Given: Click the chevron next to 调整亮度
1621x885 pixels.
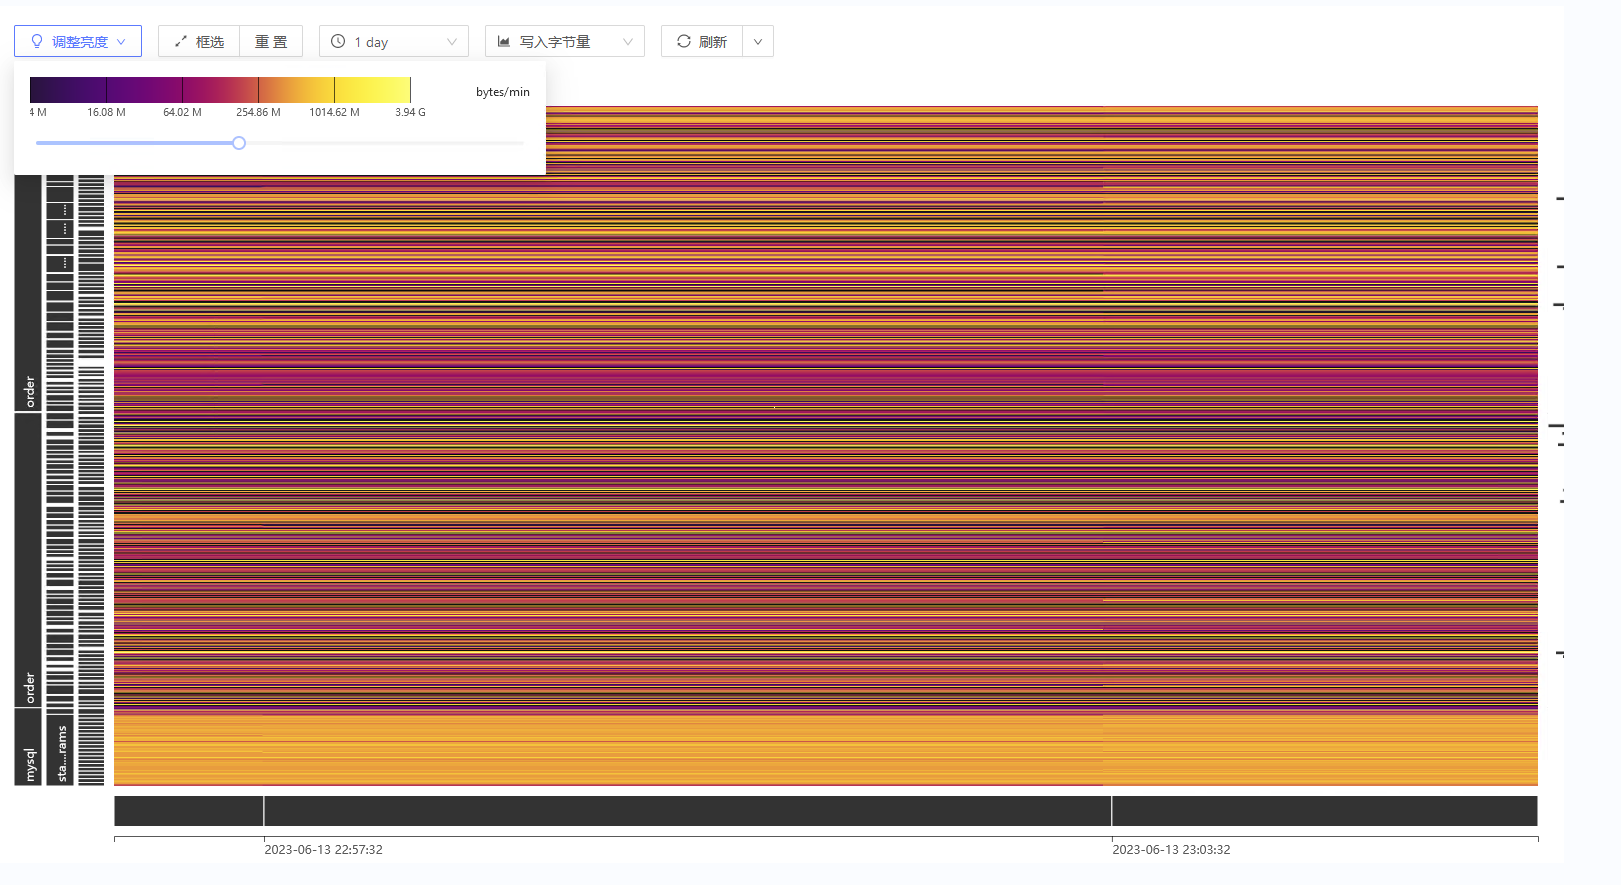Looking at the screenshot, I should click(121, 42).
